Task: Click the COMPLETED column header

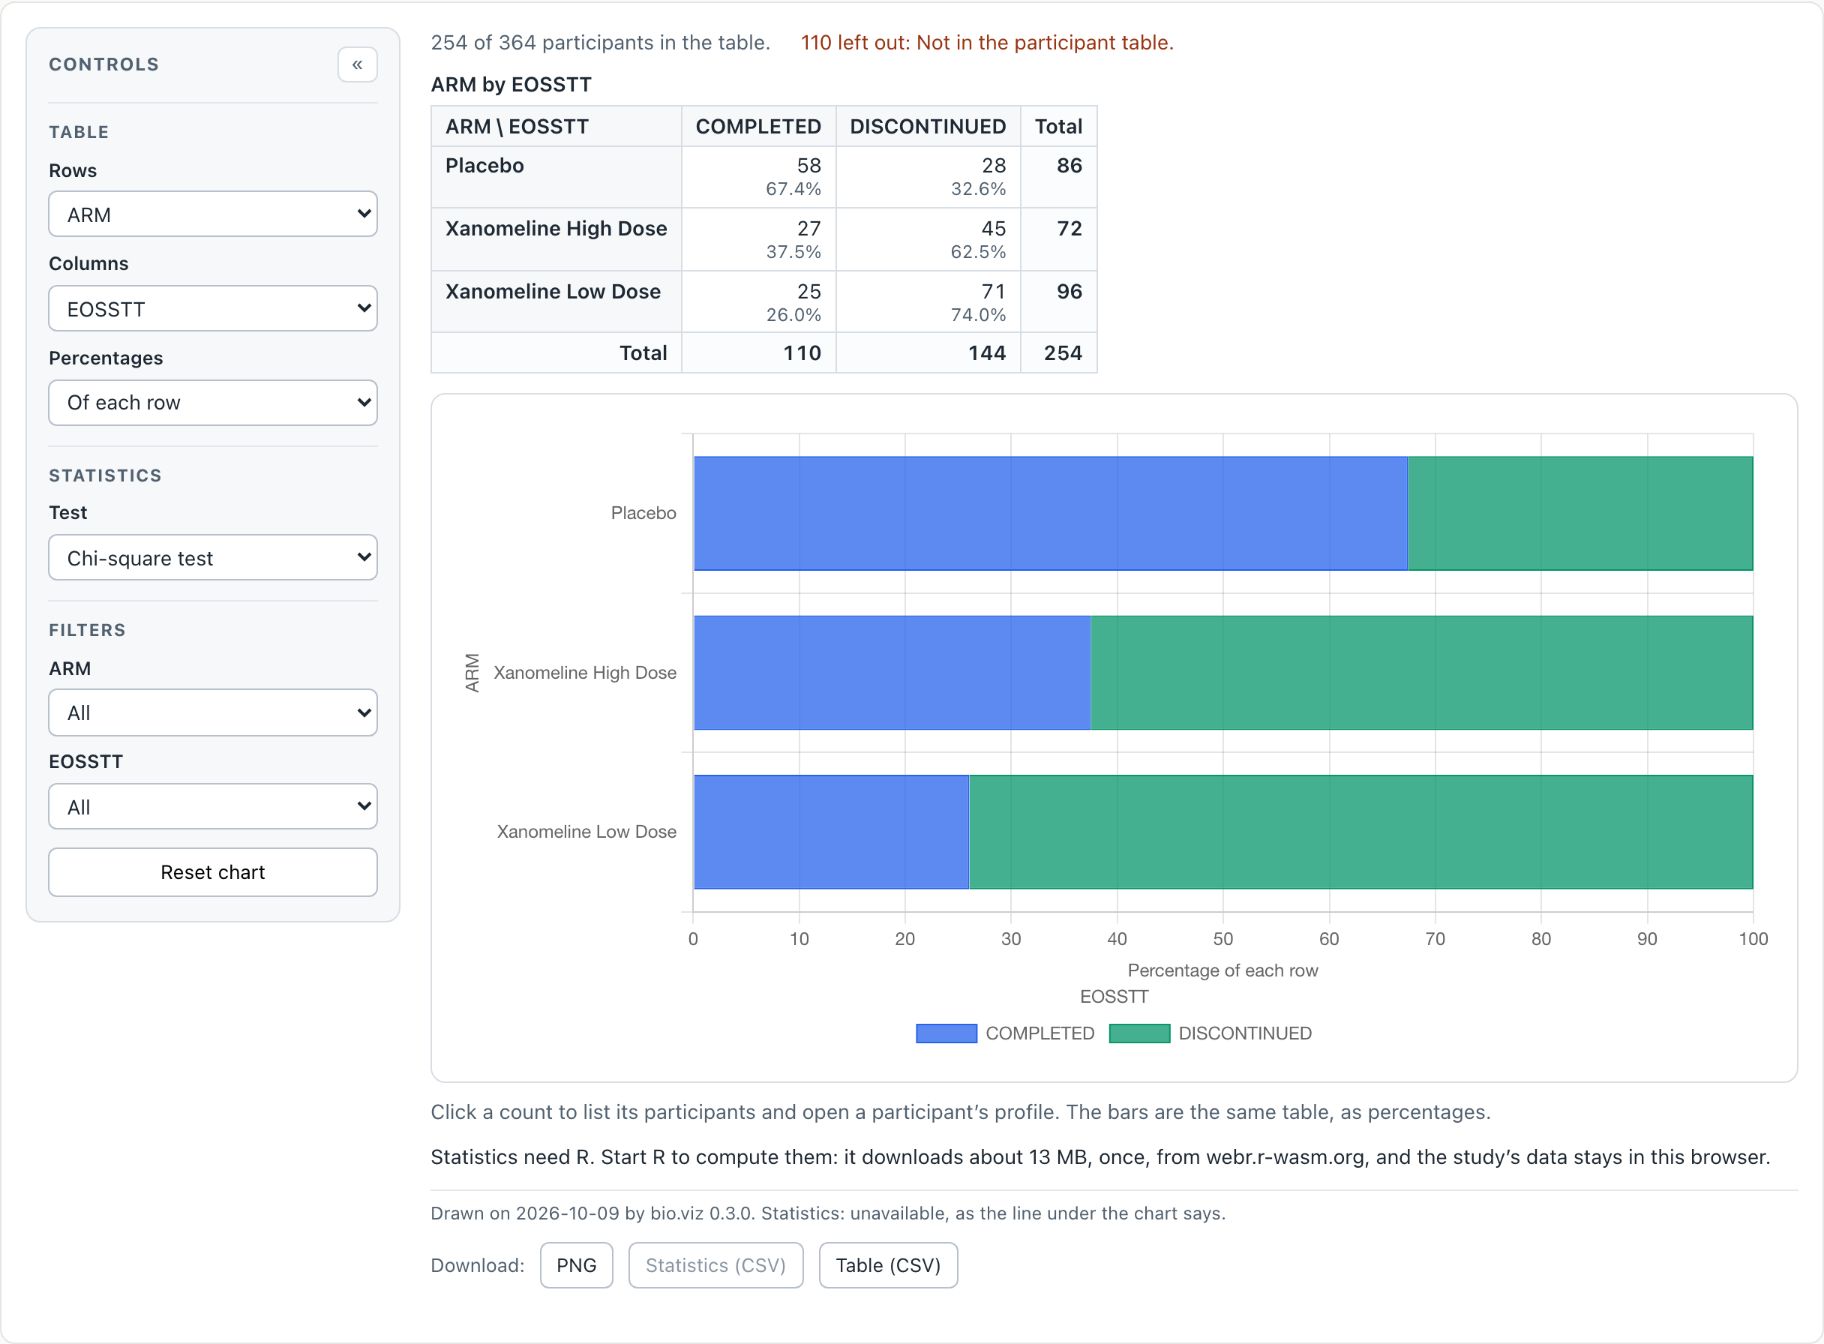Action: click(x=758, y=127)
